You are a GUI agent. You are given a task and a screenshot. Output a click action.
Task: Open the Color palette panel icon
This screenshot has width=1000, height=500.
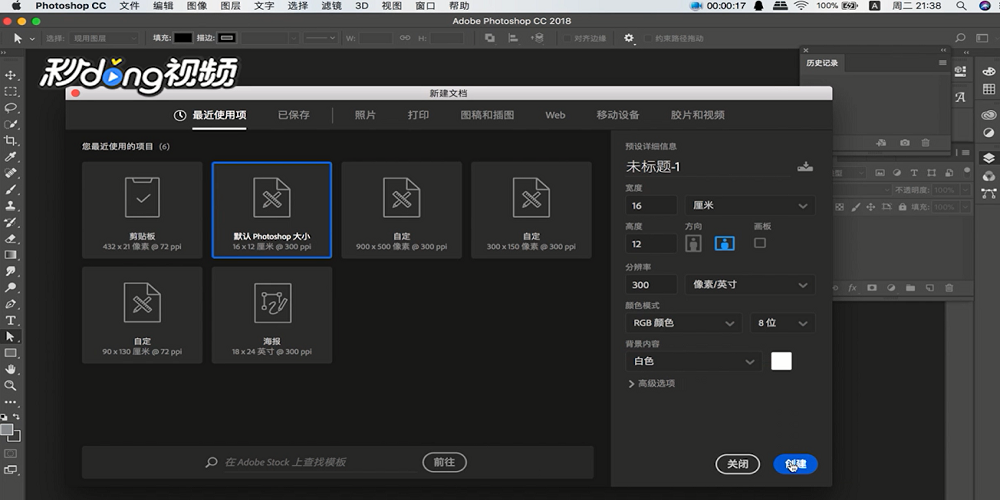989,71
